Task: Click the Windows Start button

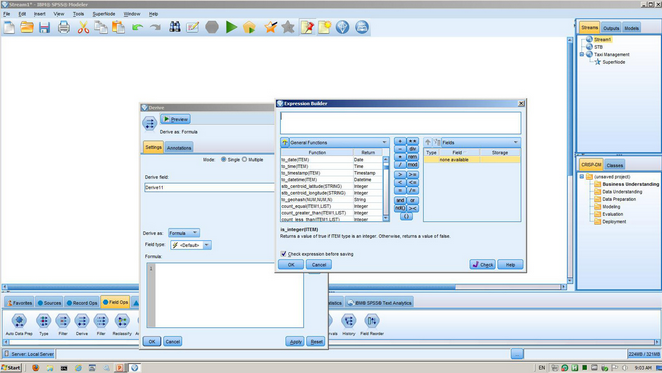Action: [x=11, y=368]
